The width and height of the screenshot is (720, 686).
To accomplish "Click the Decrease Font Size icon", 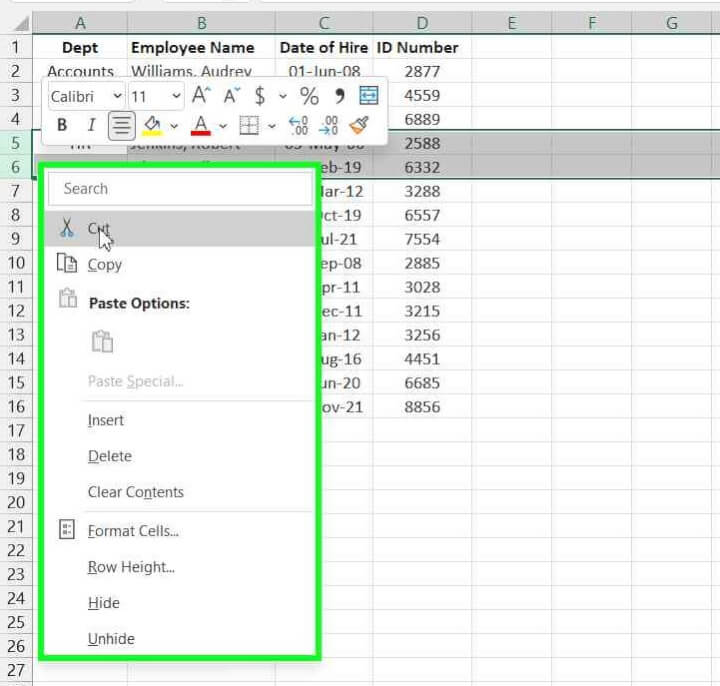I will (x=232, y=96).
